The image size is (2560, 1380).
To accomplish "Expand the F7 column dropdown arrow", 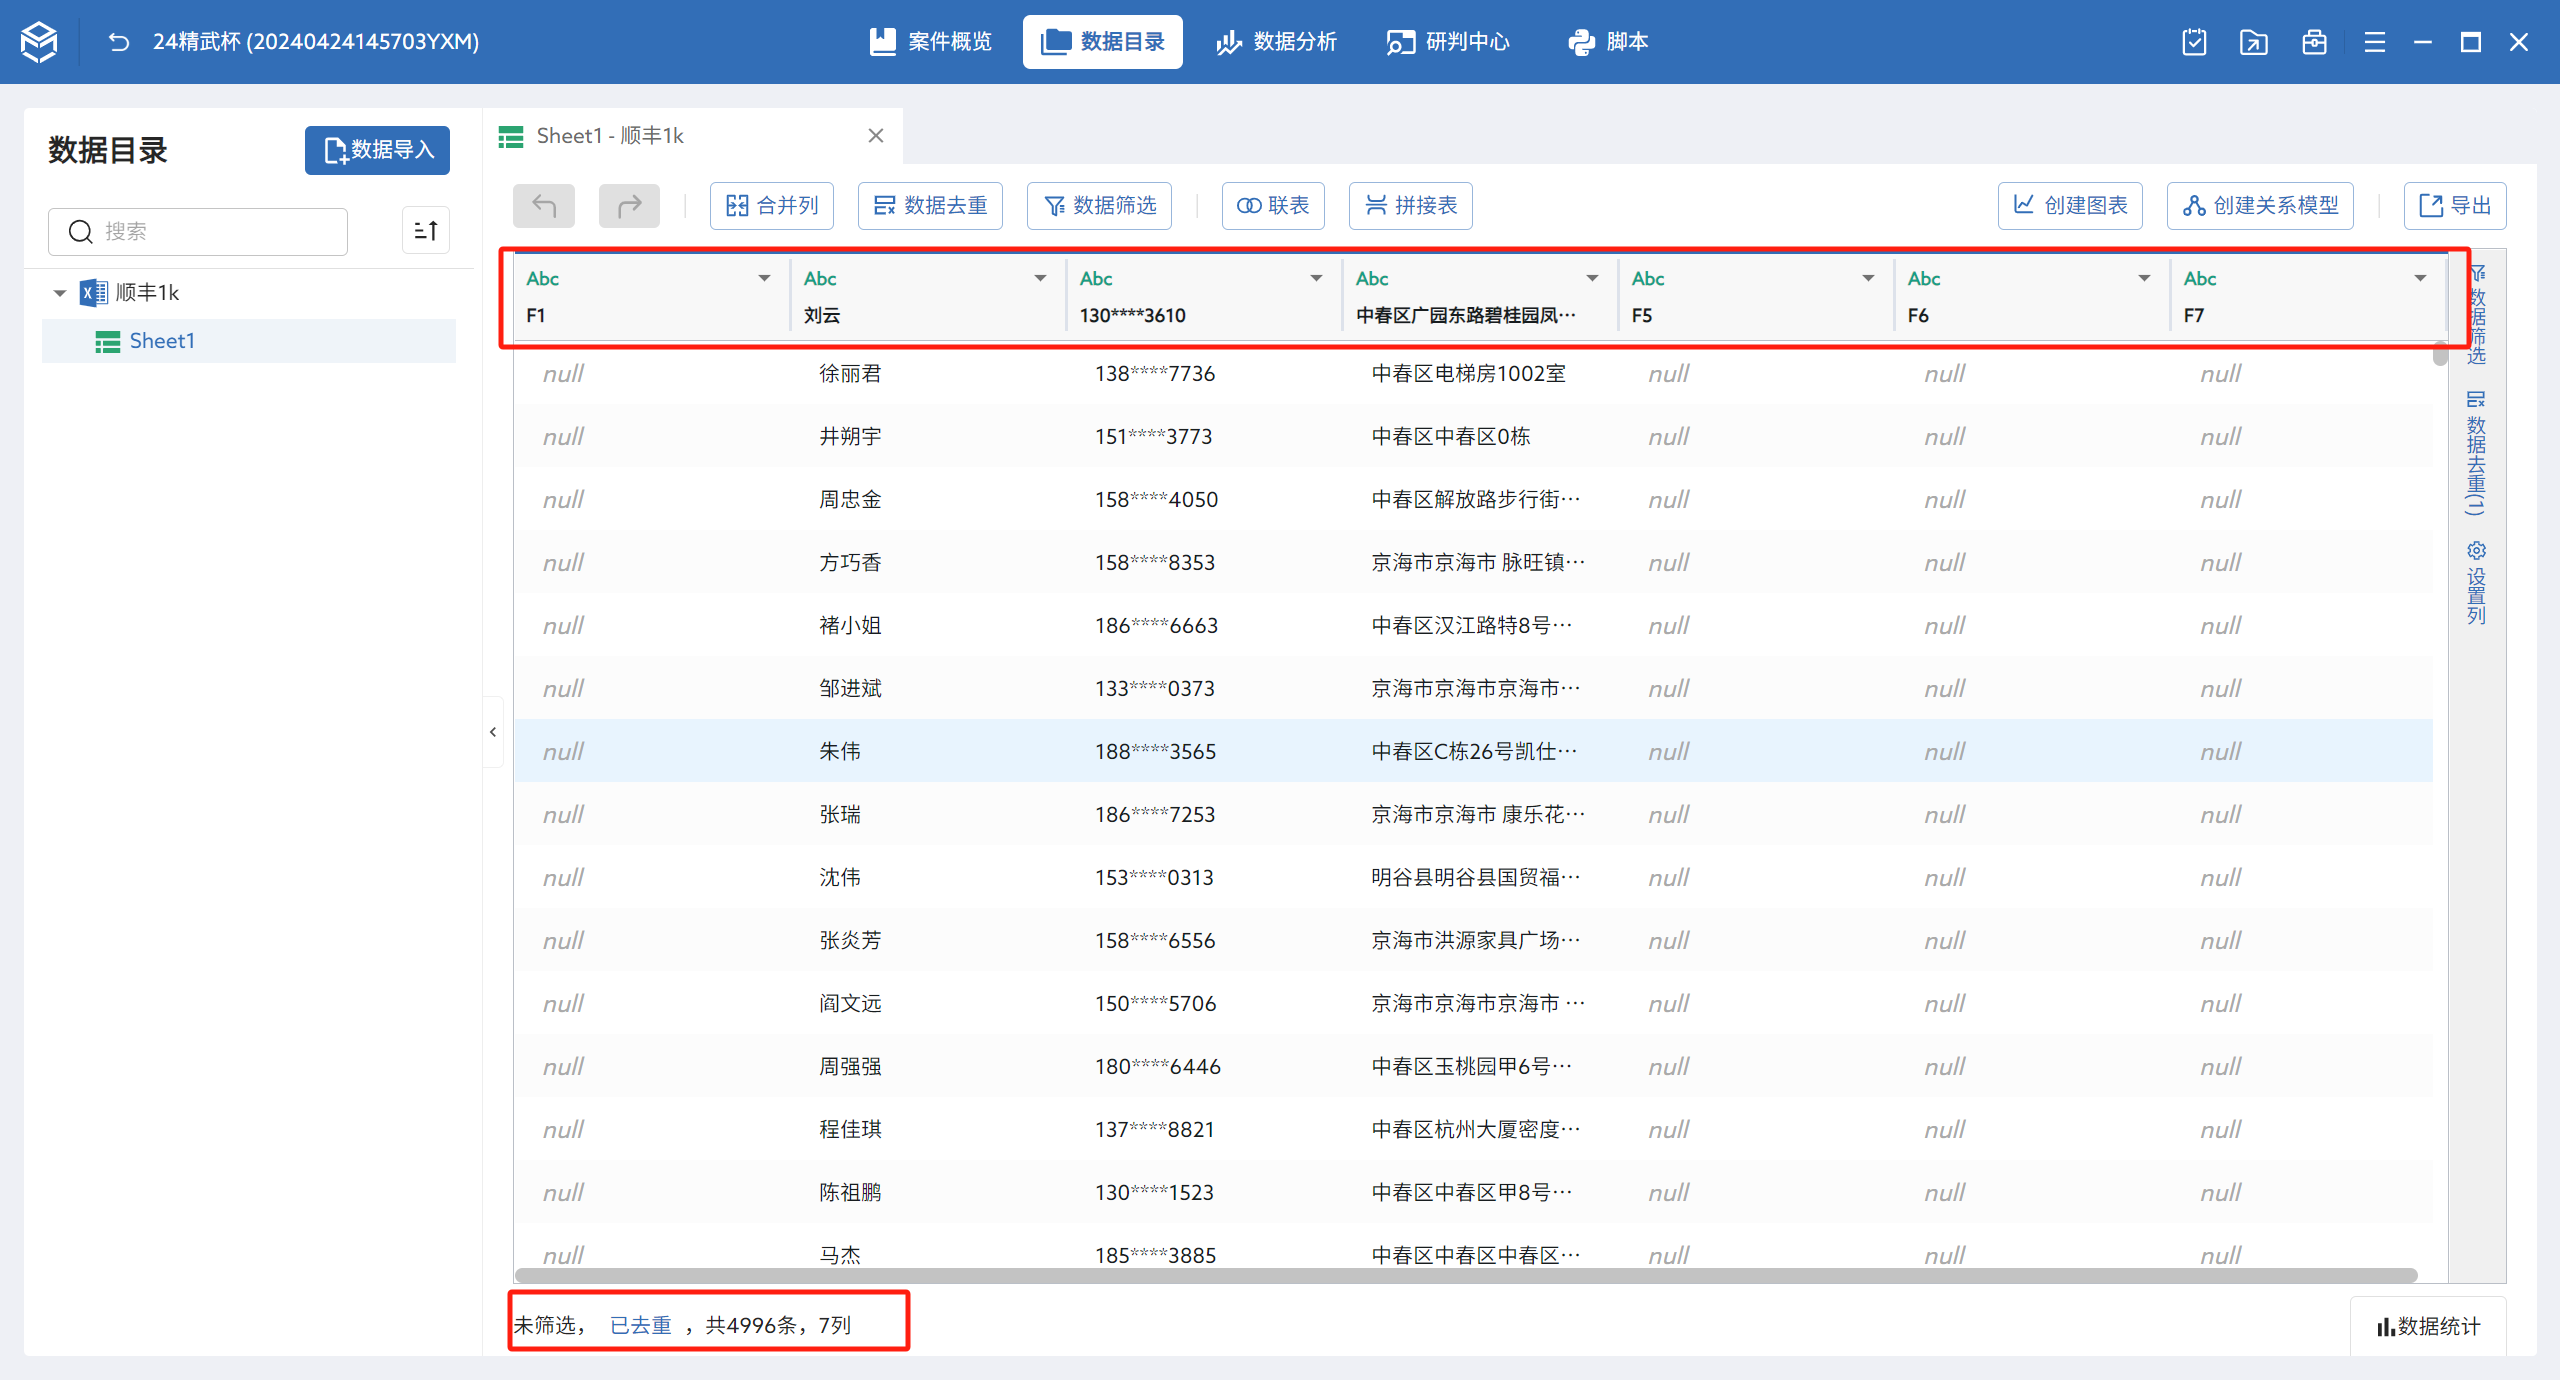I will click(x=2420, y=278).
